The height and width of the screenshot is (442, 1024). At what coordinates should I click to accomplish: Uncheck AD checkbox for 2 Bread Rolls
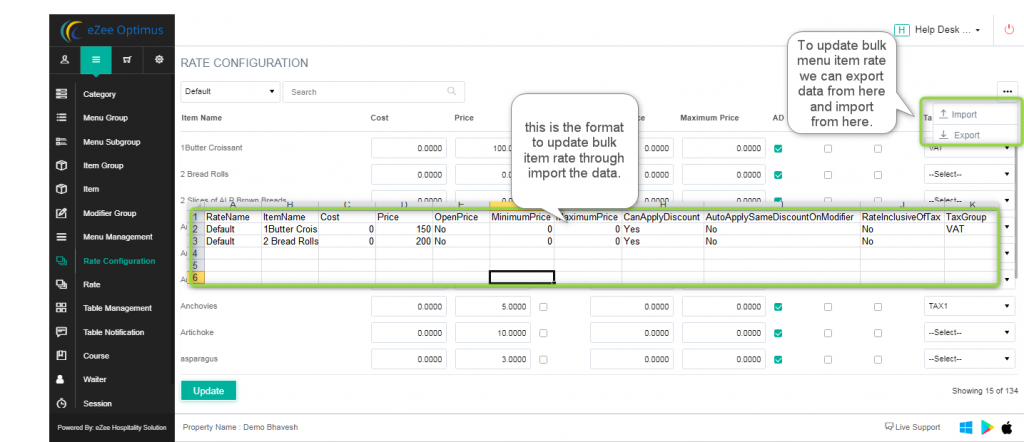(x=778, y=175)
